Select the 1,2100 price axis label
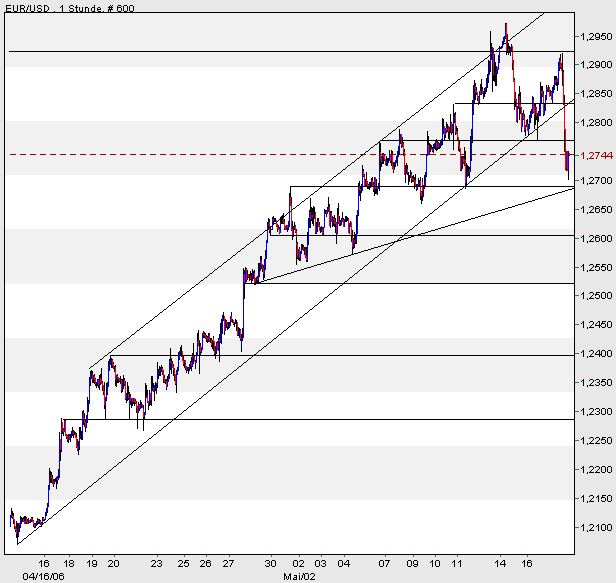The image size is (616, 583). (596, 528)
